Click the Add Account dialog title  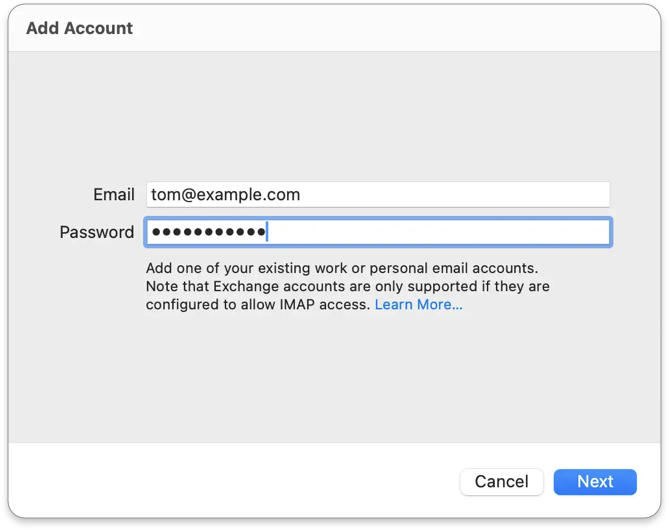[79, 28]
